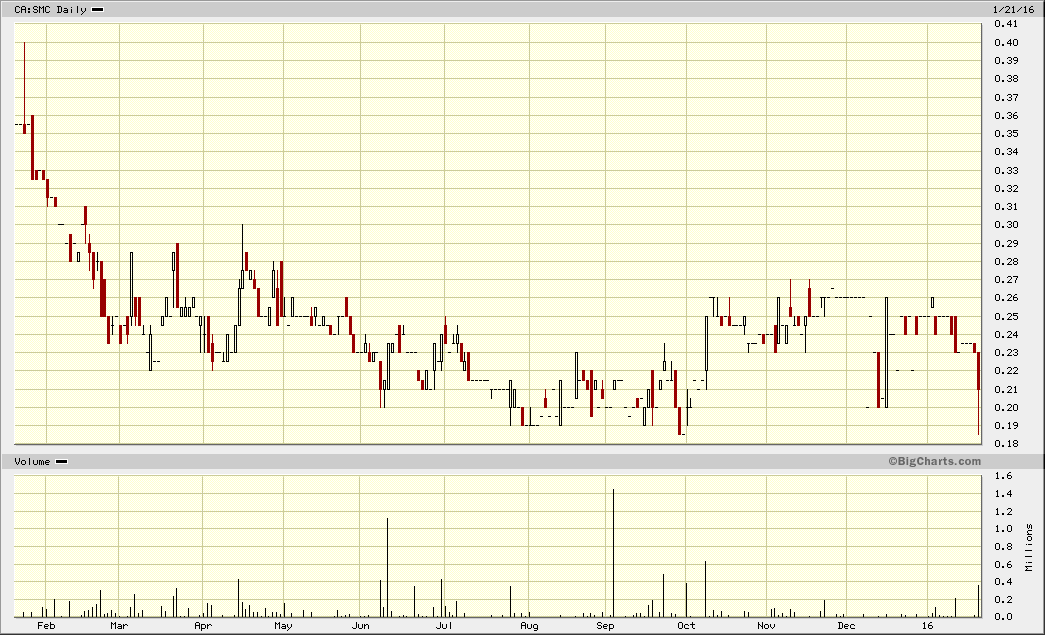This screenshot has width=1045, height=635.
Task: Select the 1.0 volume axis label
Action: point(1004,529)
